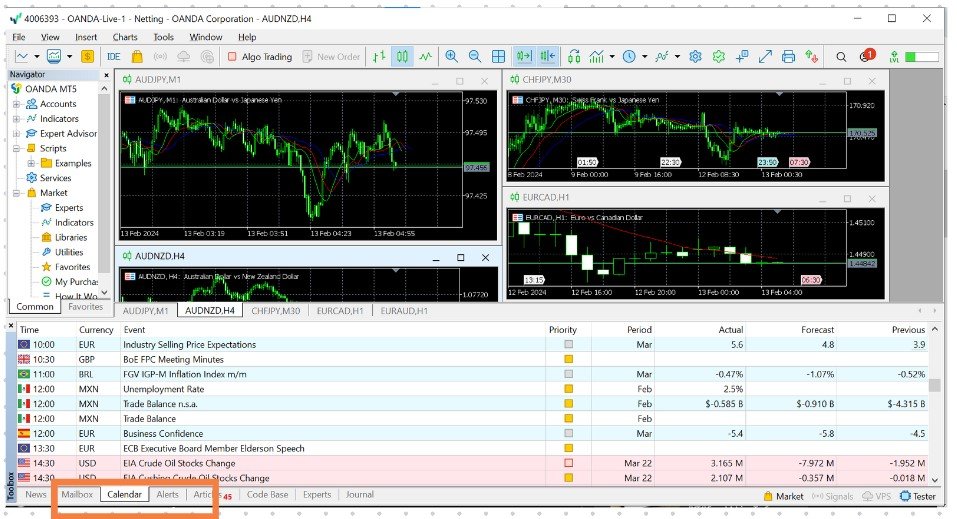Image resolution: width=957 pixels, height=519 pixels.
Task: Select the candlestick chart type icon
Action: pyautogui.click(x=403, y=57)
